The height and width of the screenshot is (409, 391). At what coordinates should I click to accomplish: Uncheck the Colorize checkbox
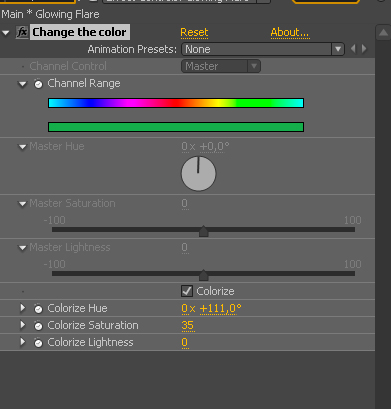point(187,291)
